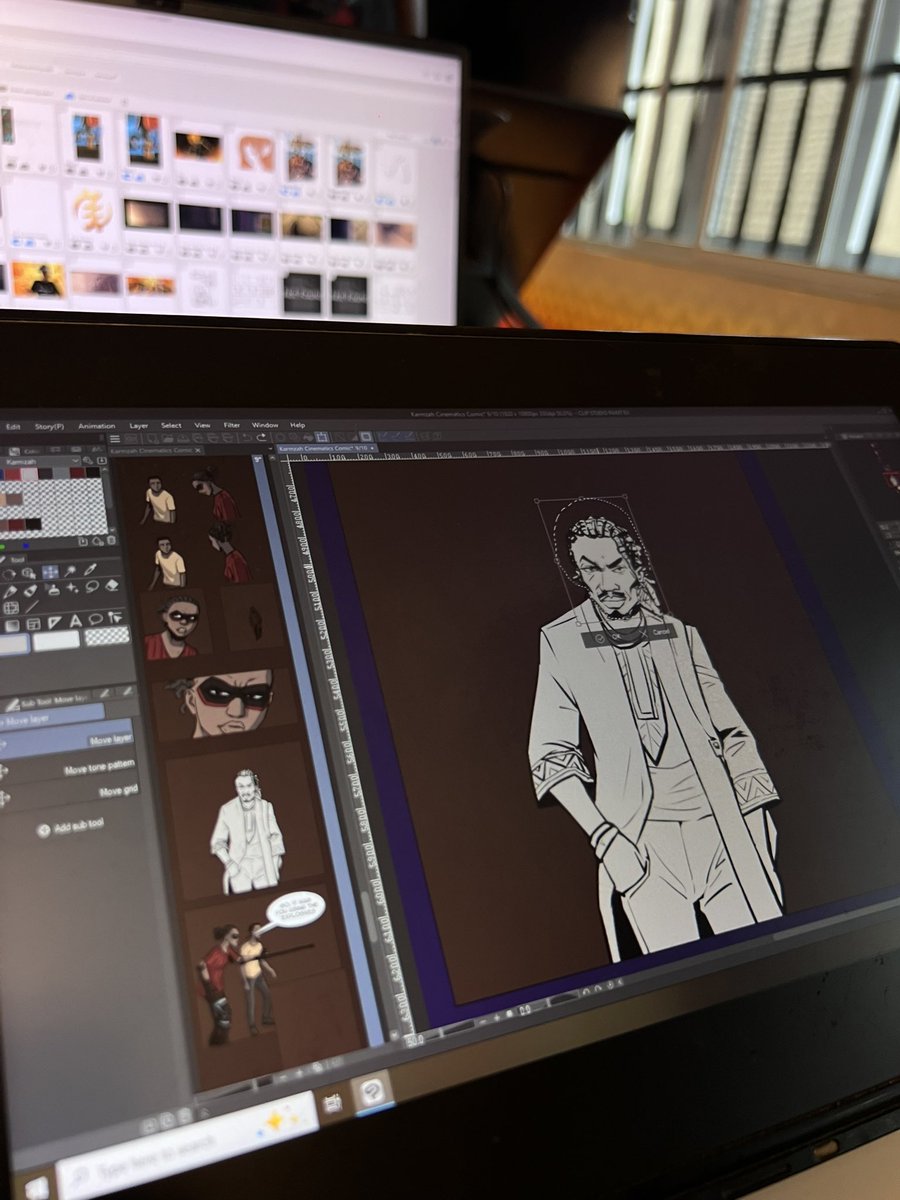Delete sub tool via trash icon
The image size is (900, 1200).
pyautogui.click(x=185, y=1115)
